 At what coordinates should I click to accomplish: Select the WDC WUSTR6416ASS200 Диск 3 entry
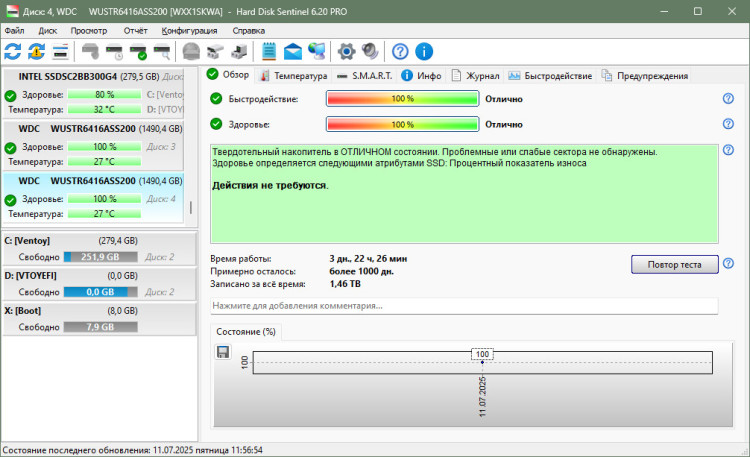[x=94, y=145]
